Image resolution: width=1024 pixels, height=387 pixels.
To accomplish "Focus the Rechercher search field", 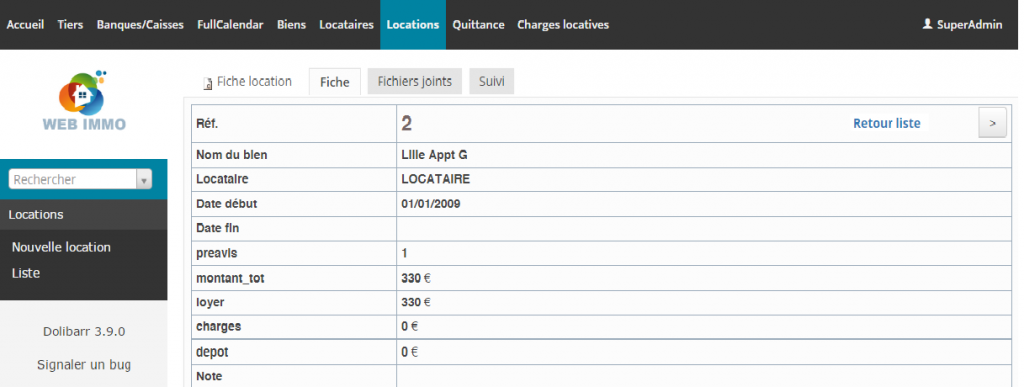I will pyautogui.click(x=72, y=180).
